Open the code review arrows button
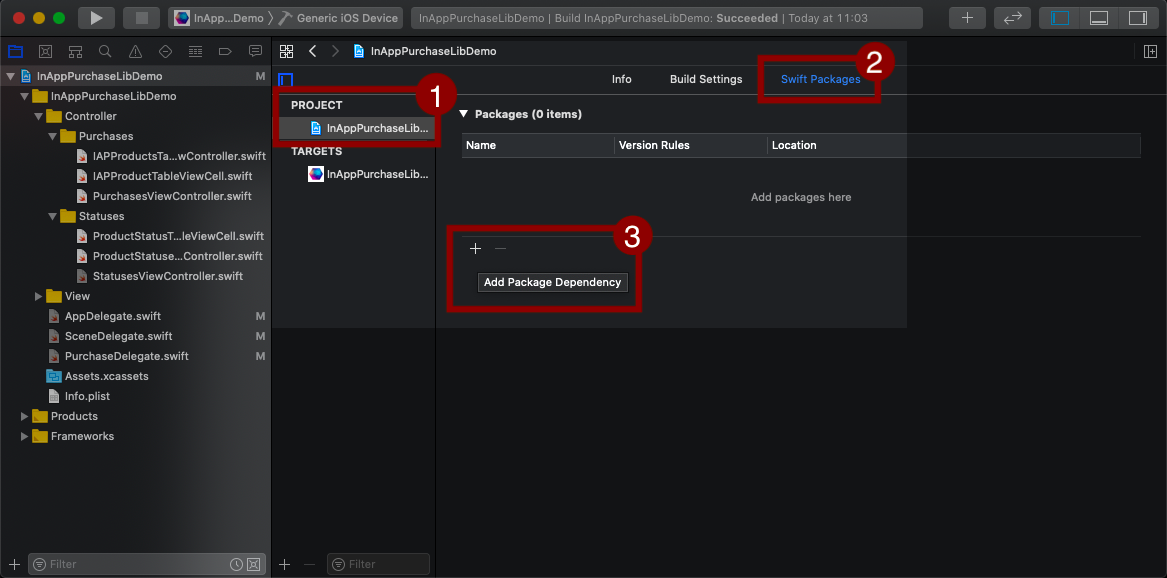Screen dimensions: 1167x578 tap(1012, 18)
